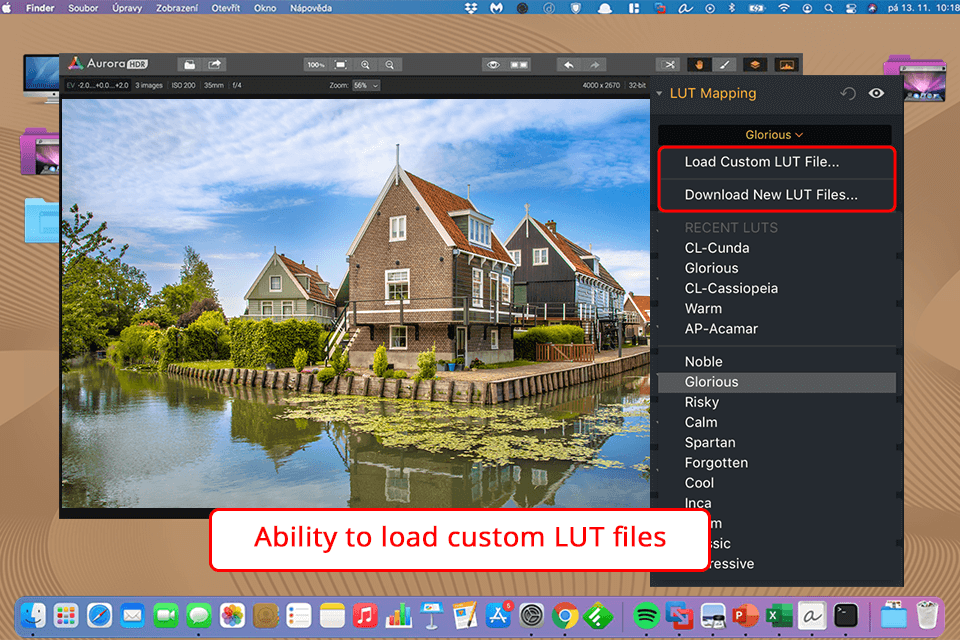Image resolution: width=960 pixels, height=640 pixels.
Task: Open Wi-Fi status in menu bar
Action: 784,8
